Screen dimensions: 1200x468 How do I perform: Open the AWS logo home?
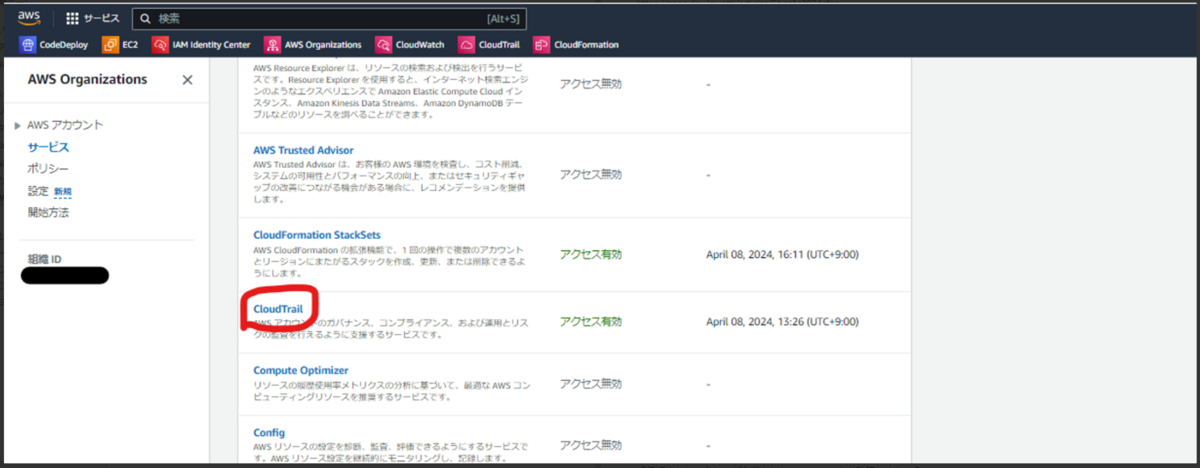click(x=29, y=18)
